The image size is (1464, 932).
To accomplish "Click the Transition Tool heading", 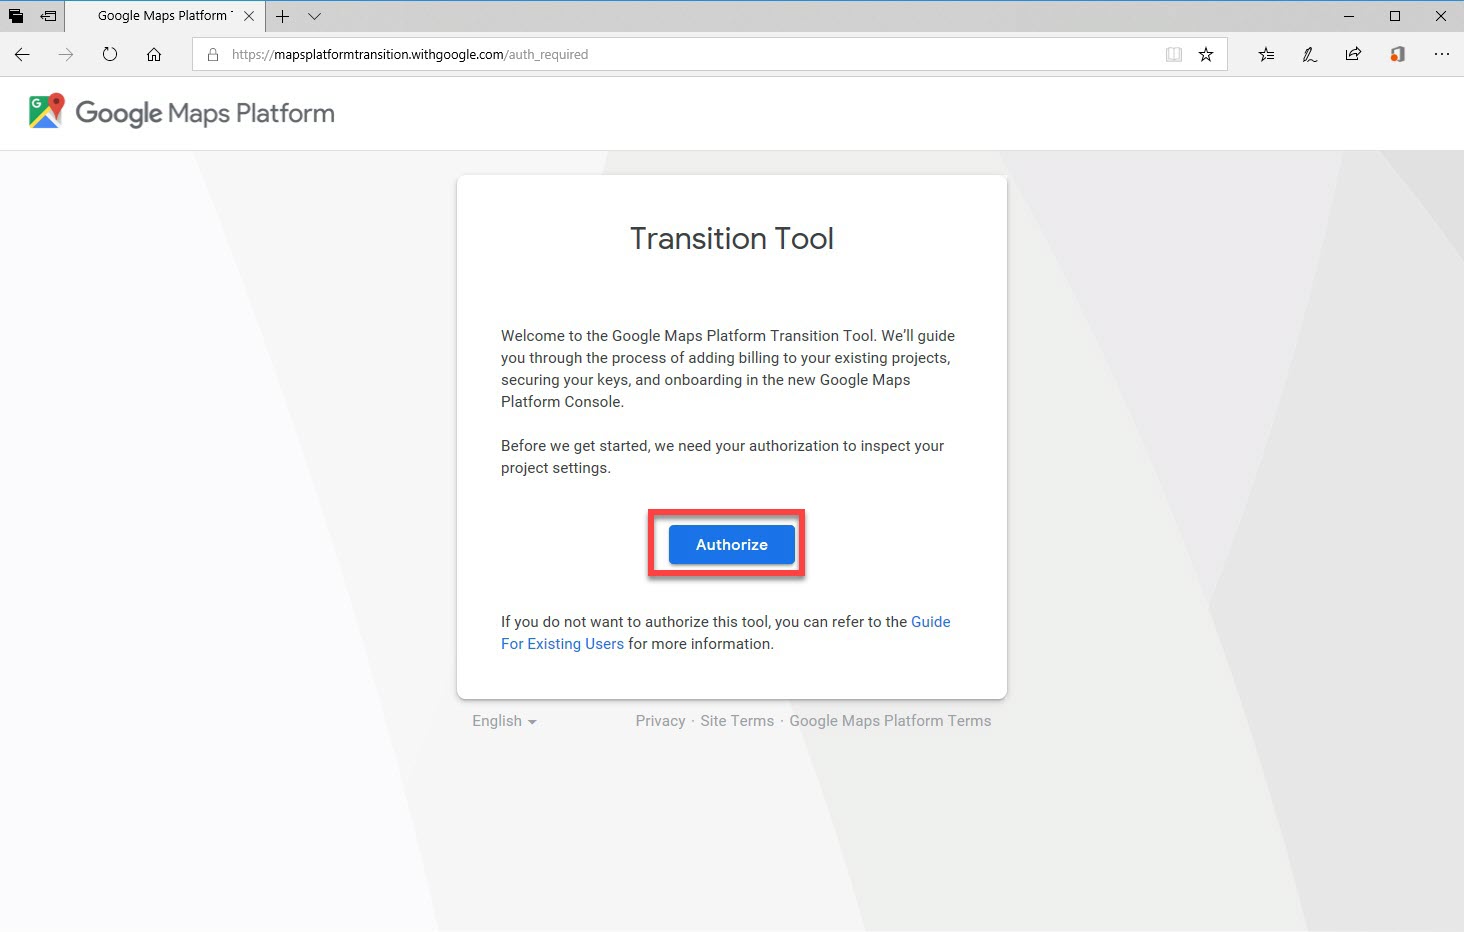I will 732,238.
